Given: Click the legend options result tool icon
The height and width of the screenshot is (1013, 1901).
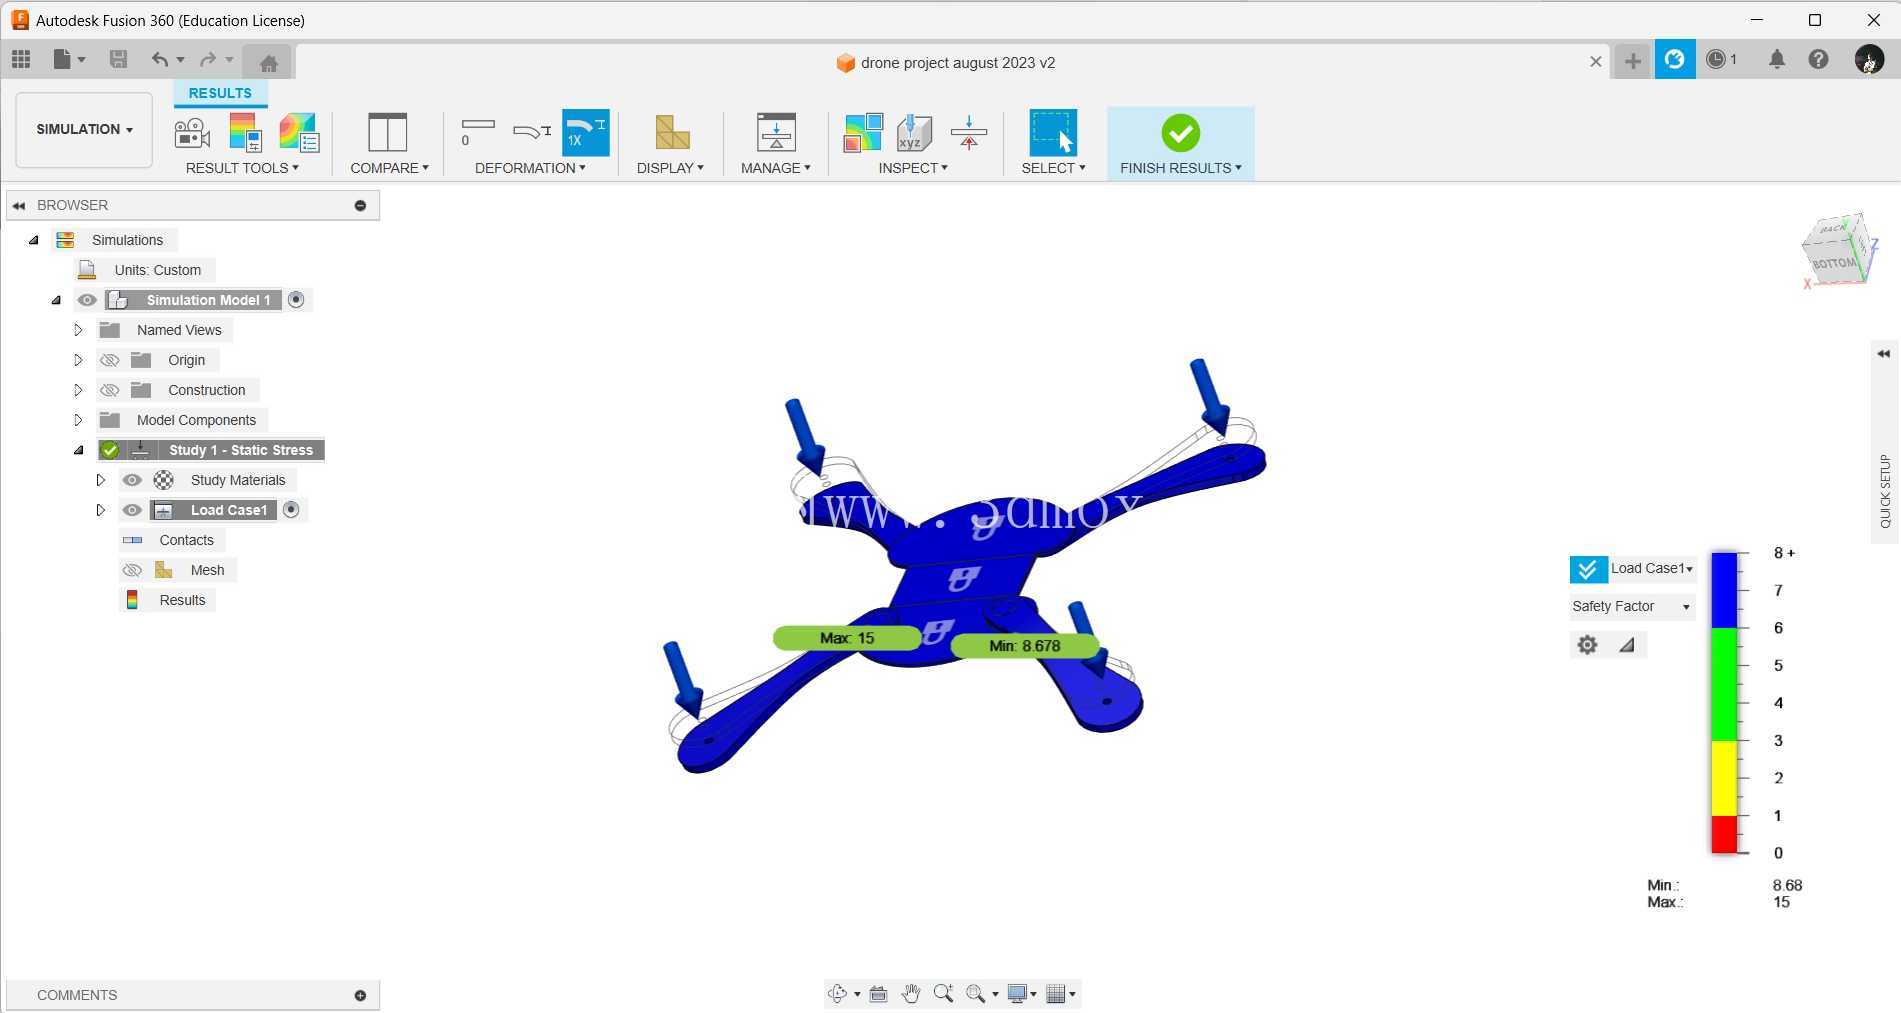Looking at the screenshot, I should click(x=245, y=133).
